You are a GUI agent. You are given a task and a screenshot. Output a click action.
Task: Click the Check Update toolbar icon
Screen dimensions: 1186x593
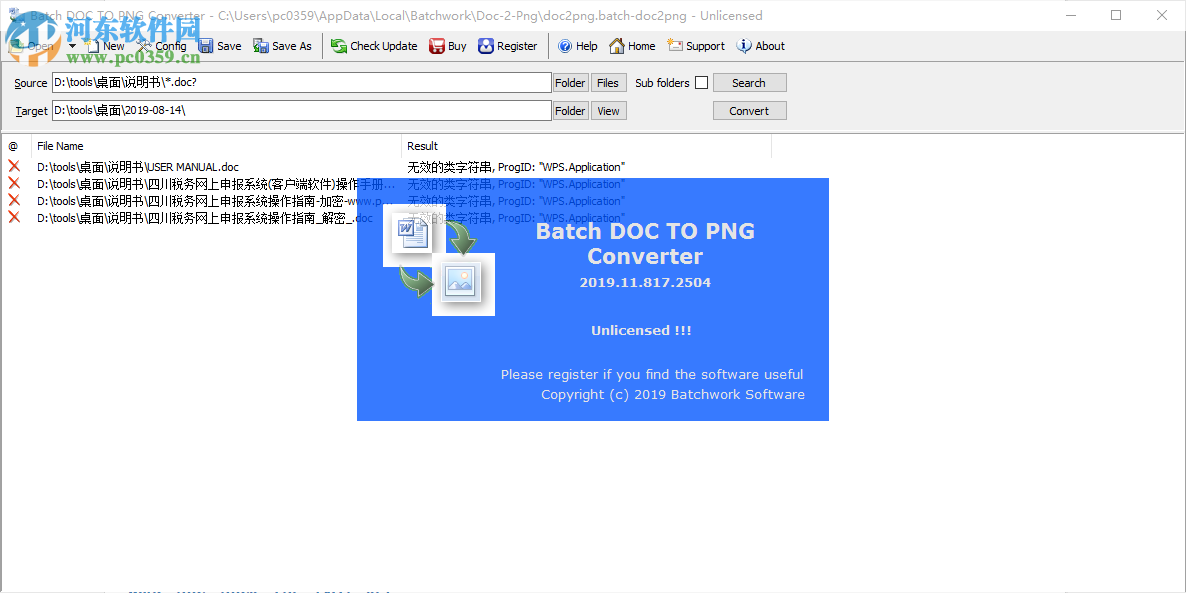[x=340, y=45]
